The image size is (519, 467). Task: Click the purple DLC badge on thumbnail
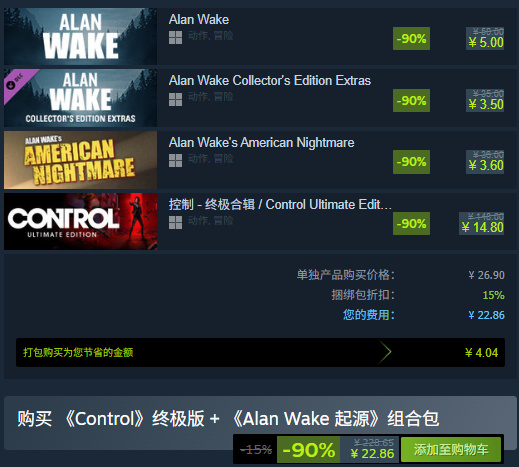(x=18, y=83)
